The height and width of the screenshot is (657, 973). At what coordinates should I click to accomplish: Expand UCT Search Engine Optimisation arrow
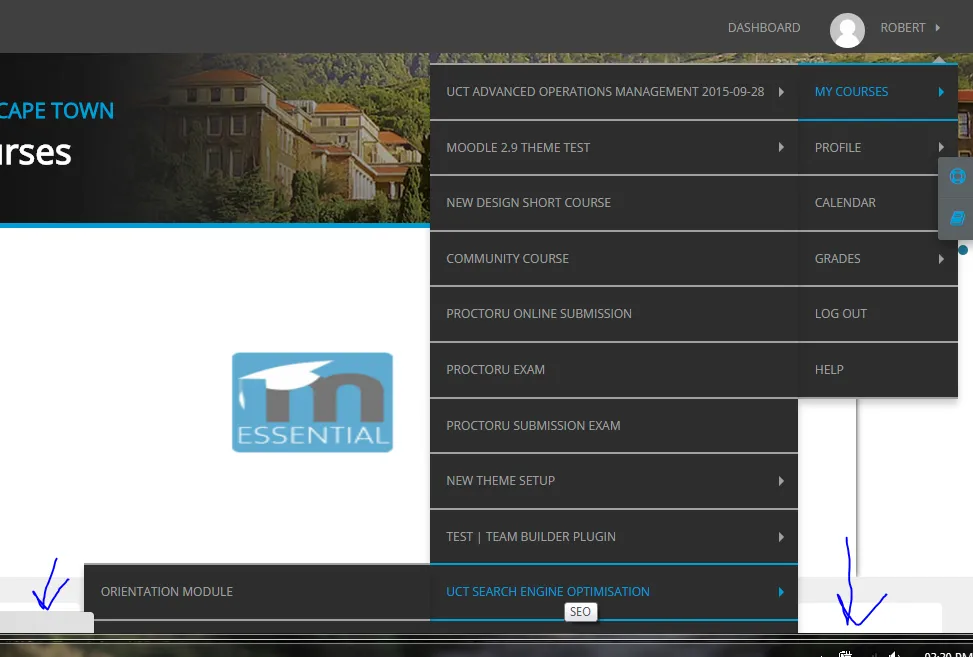[781, 592]
